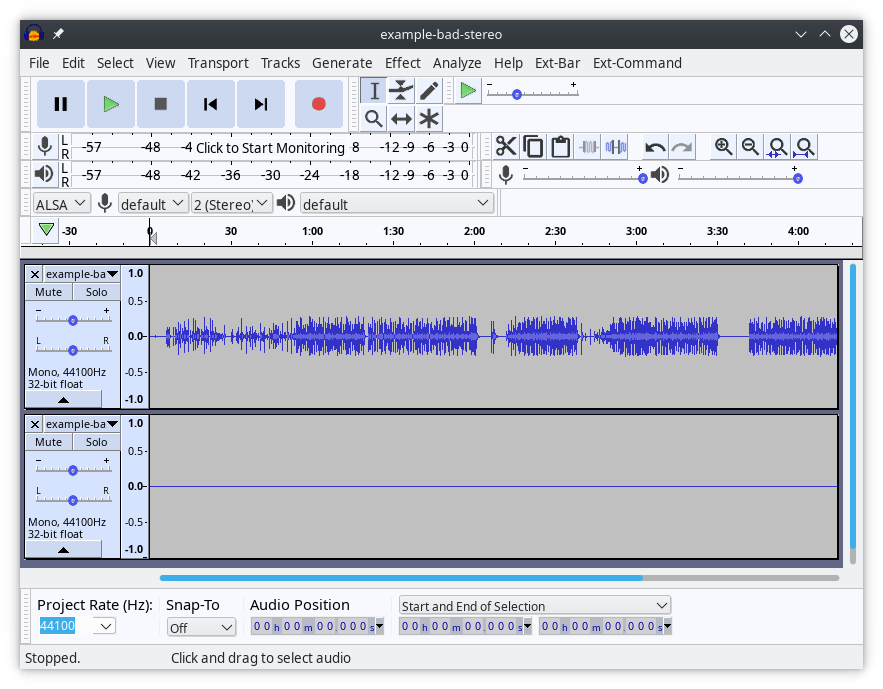Trim audio outside selection

pos(588,146)
